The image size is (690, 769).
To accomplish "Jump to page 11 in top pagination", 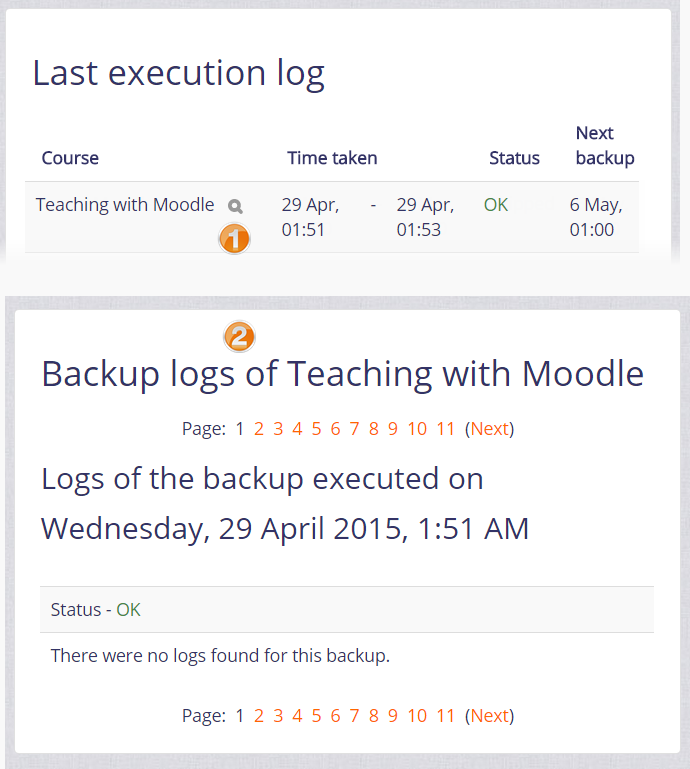I will 446,429.
